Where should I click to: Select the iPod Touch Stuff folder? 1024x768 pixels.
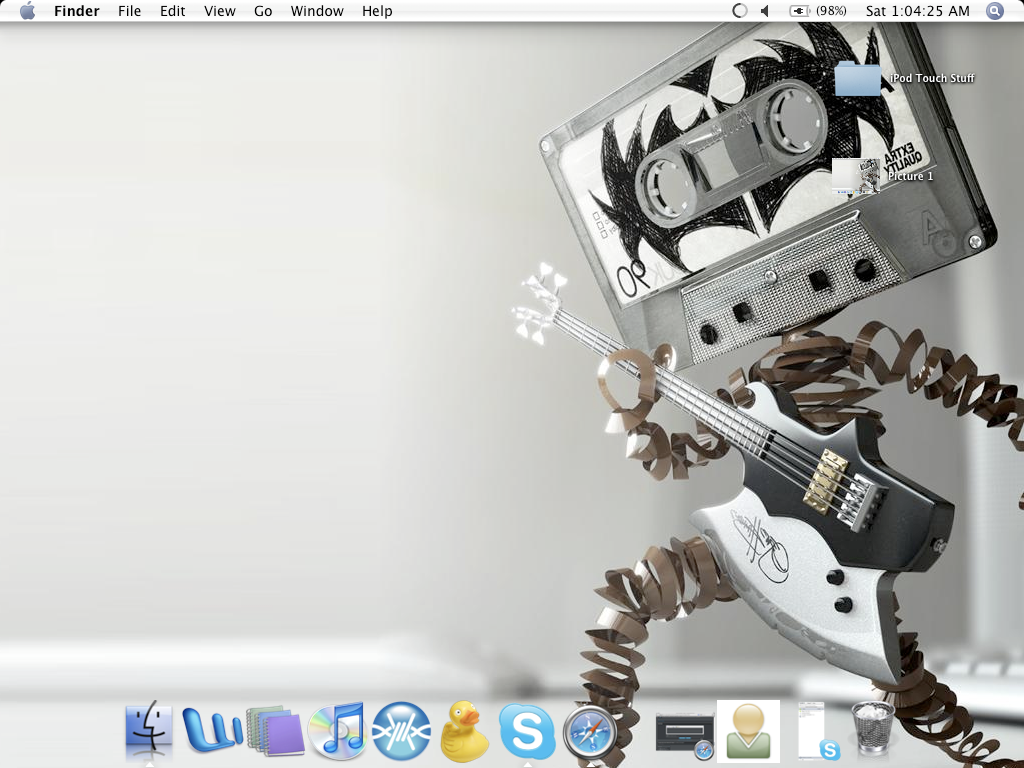(857, 78)
